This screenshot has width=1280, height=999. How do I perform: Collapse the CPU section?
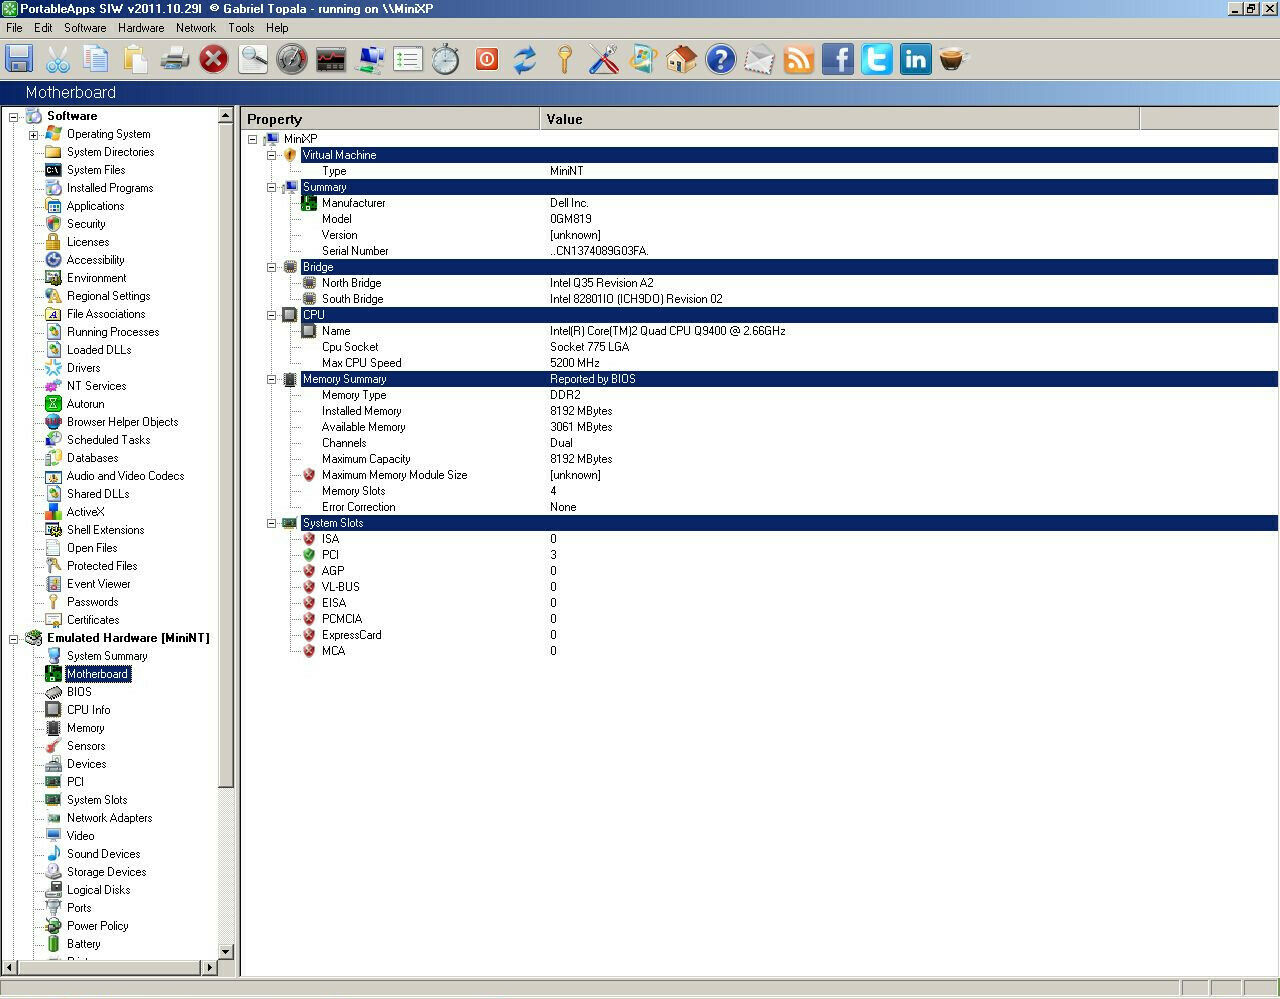click(x=271, y=315)
